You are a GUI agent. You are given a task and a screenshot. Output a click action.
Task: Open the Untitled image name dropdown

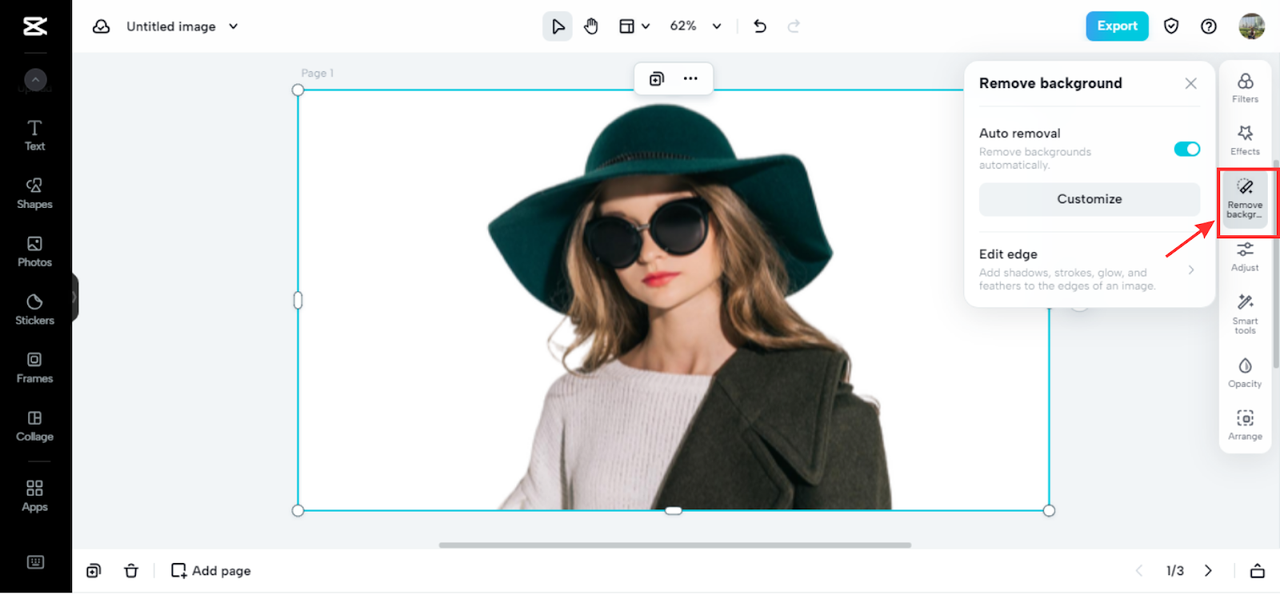coord(182,26)
